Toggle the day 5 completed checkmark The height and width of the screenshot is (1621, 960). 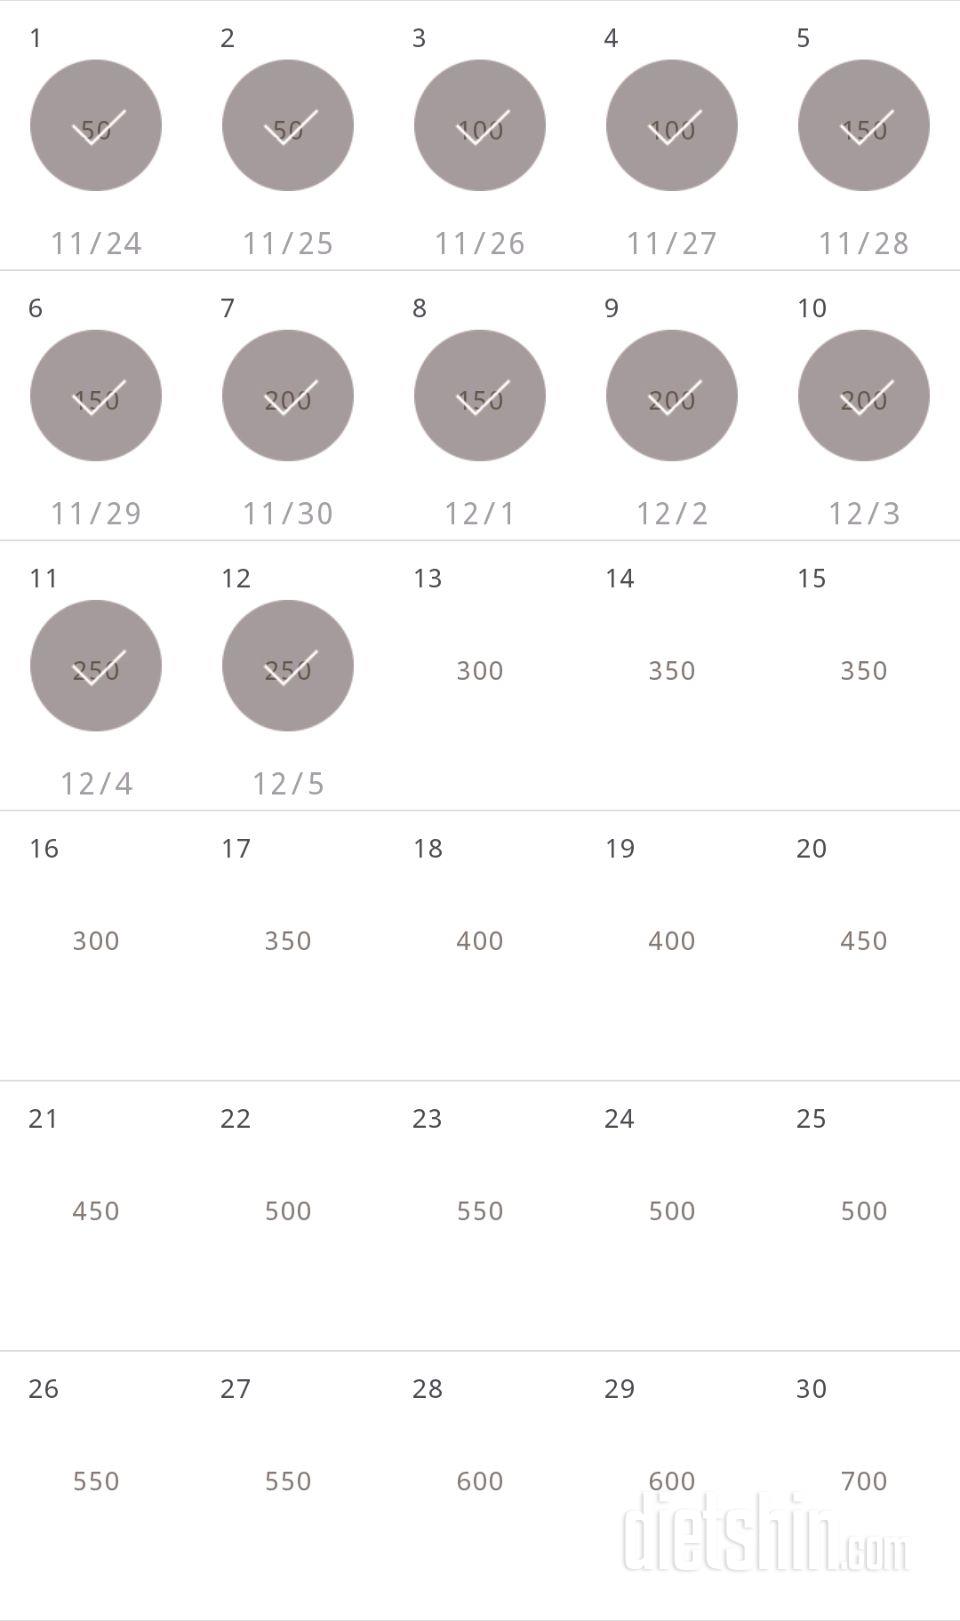(x=864, y=126)
